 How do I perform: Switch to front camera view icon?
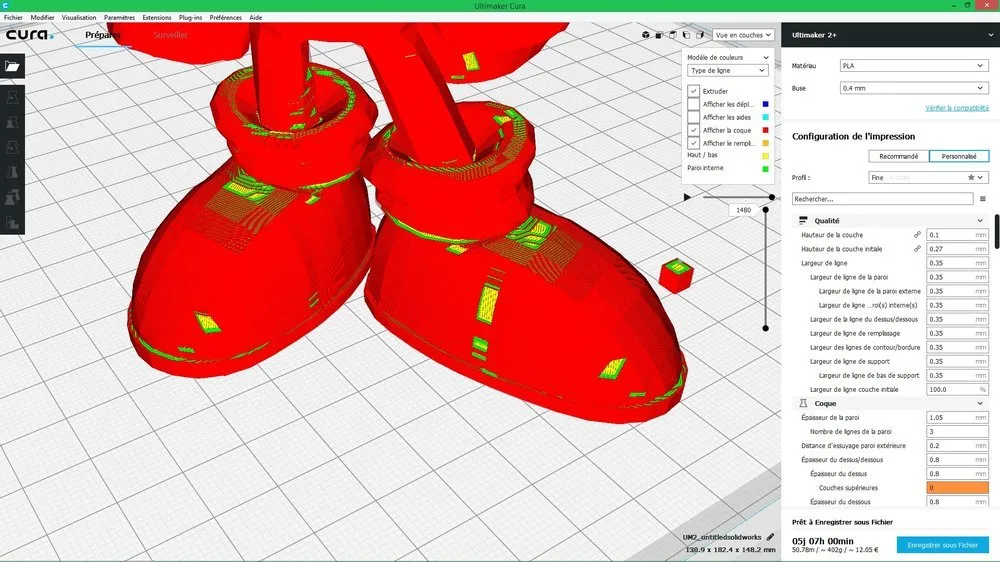tap(659, 35)
